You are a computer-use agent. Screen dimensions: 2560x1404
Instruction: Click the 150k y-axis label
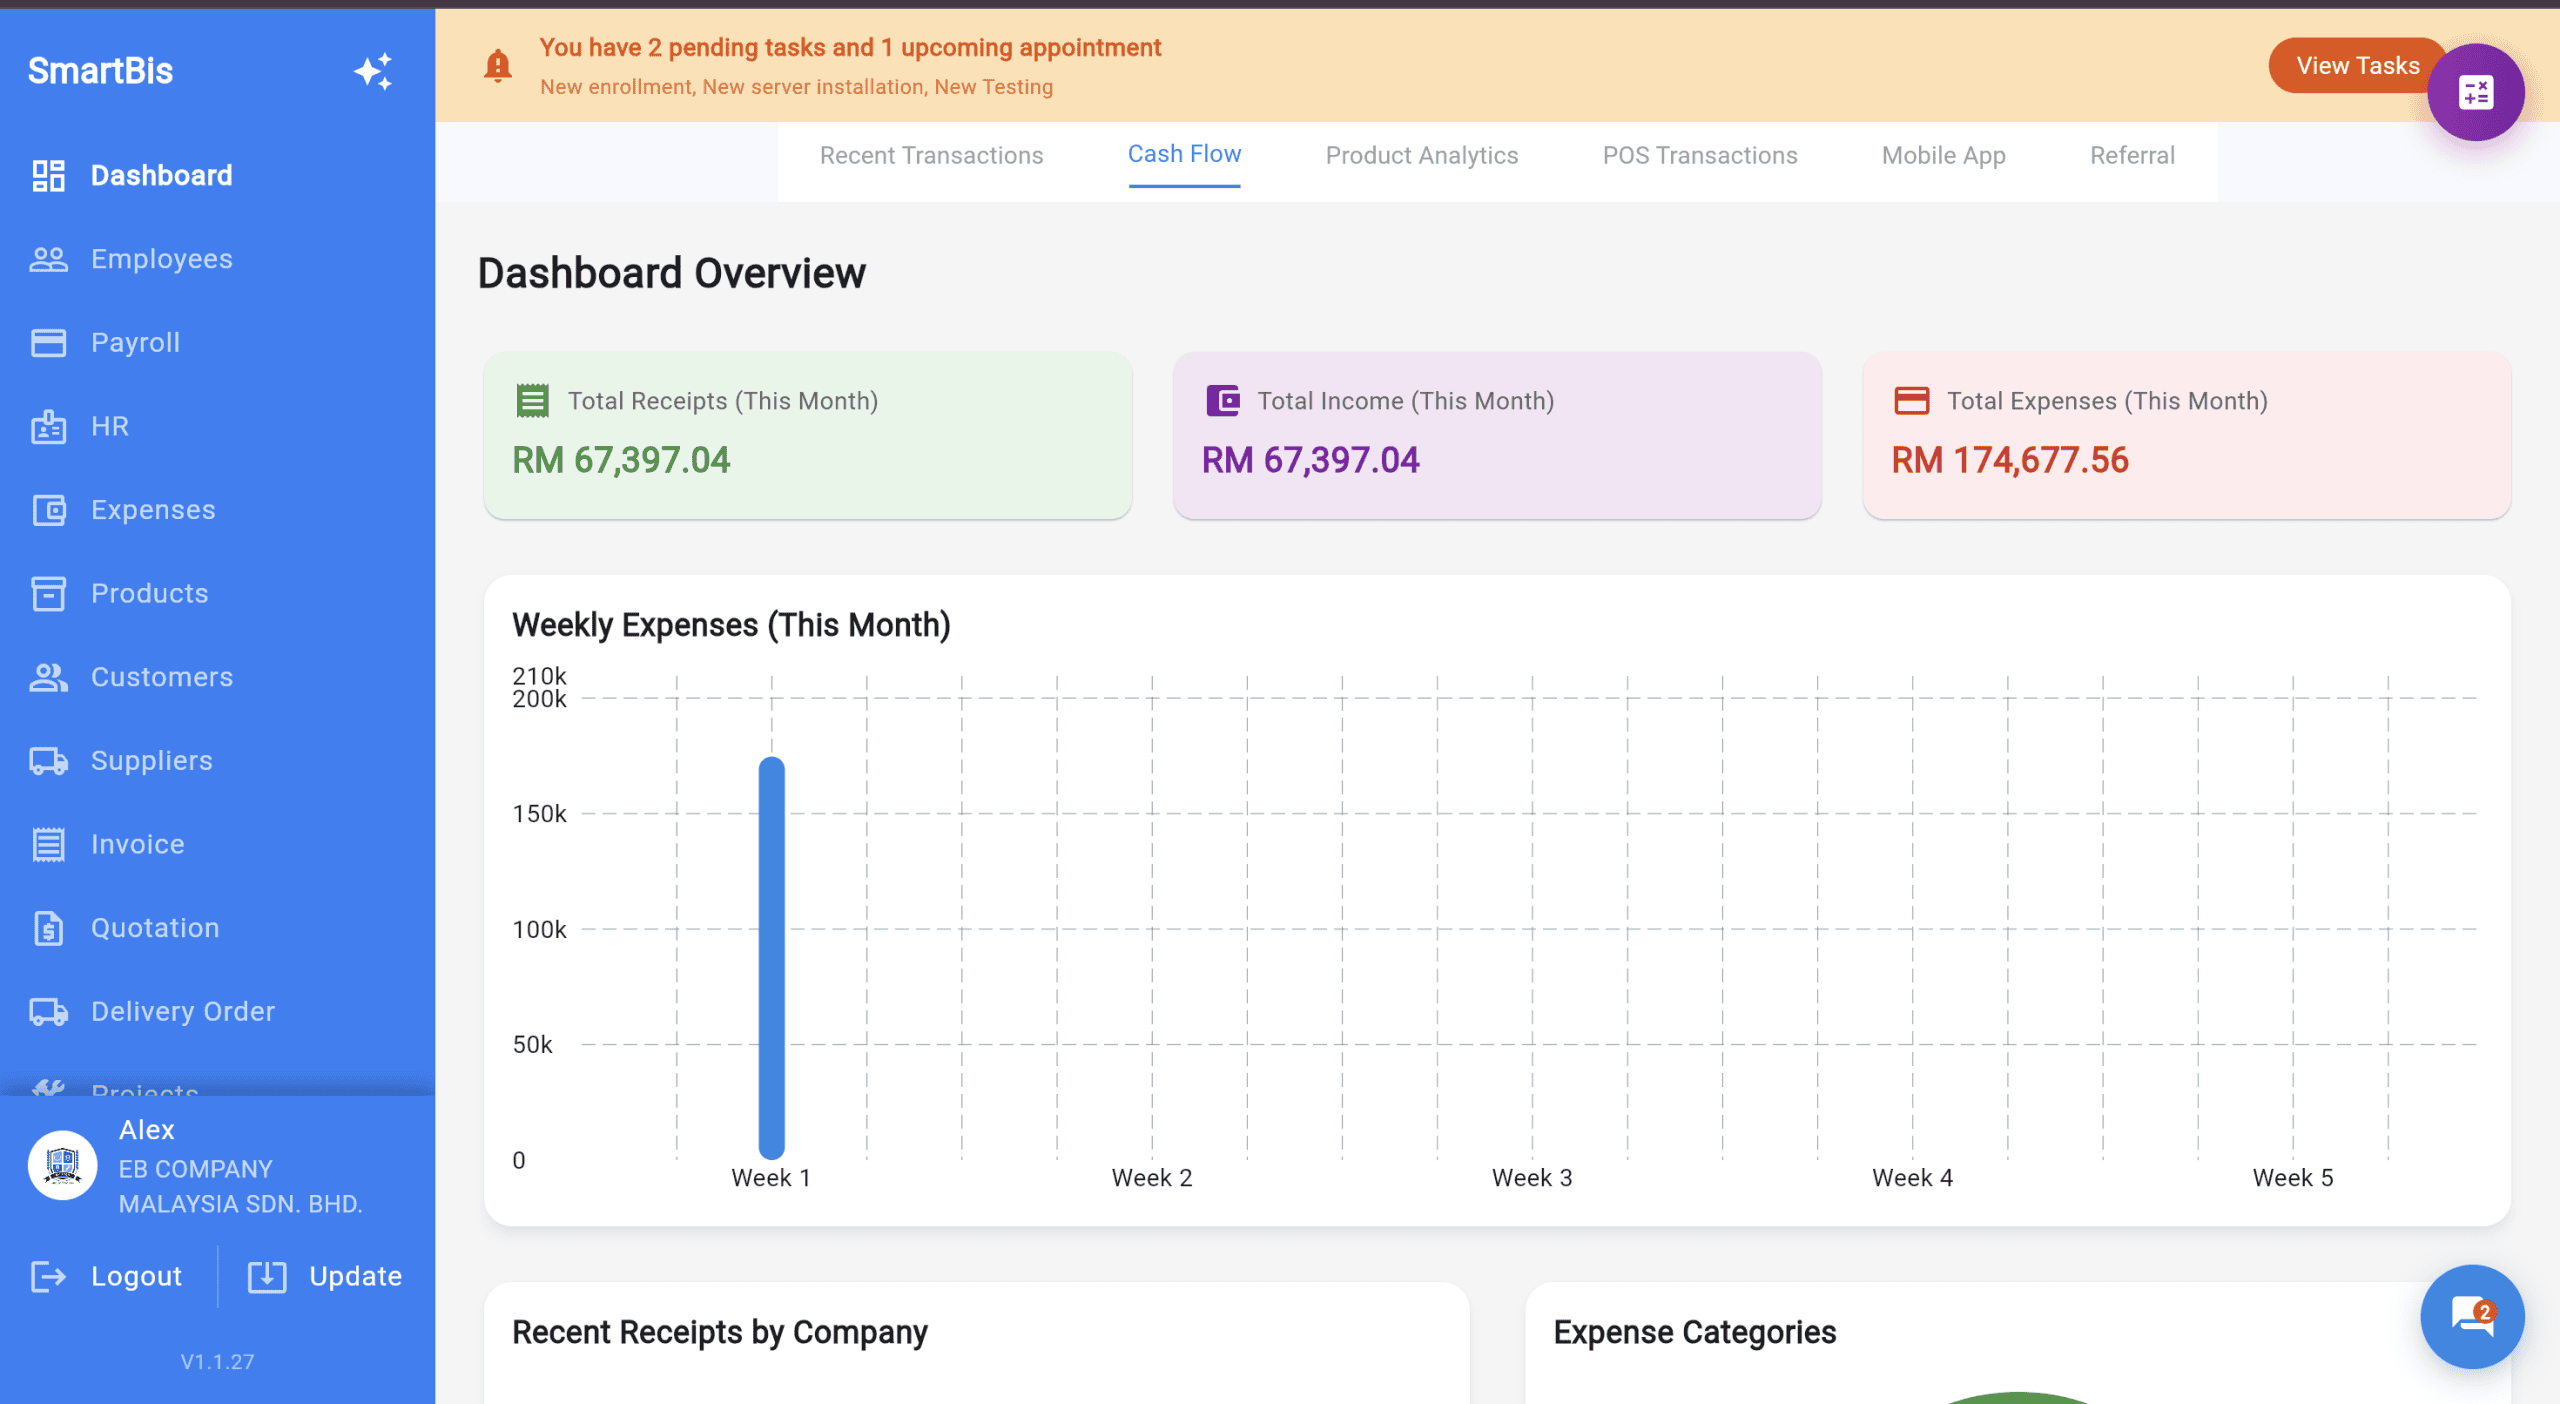point(539,814)
